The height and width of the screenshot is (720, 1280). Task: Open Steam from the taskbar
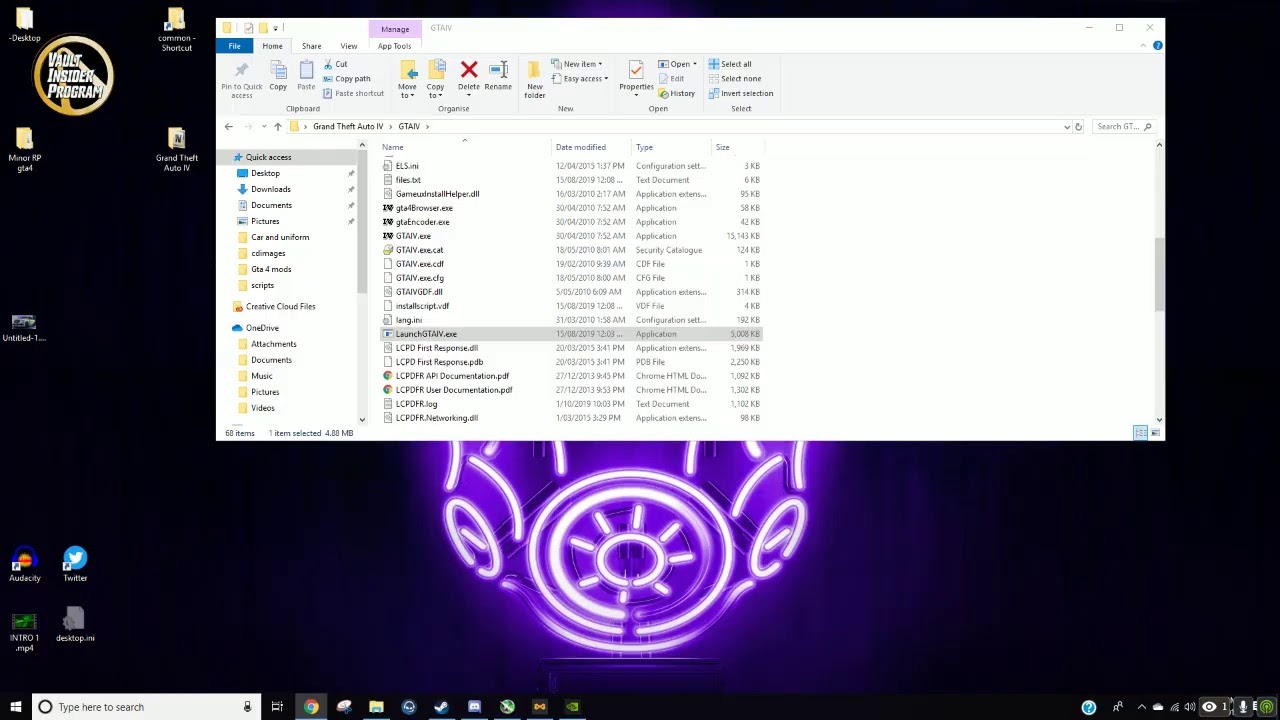tap(441, 707)
